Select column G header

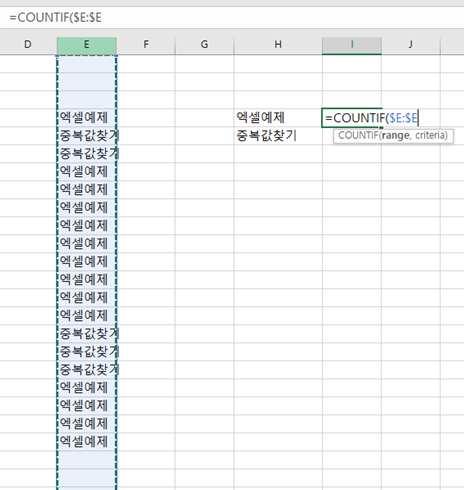[x=205, y=45]
